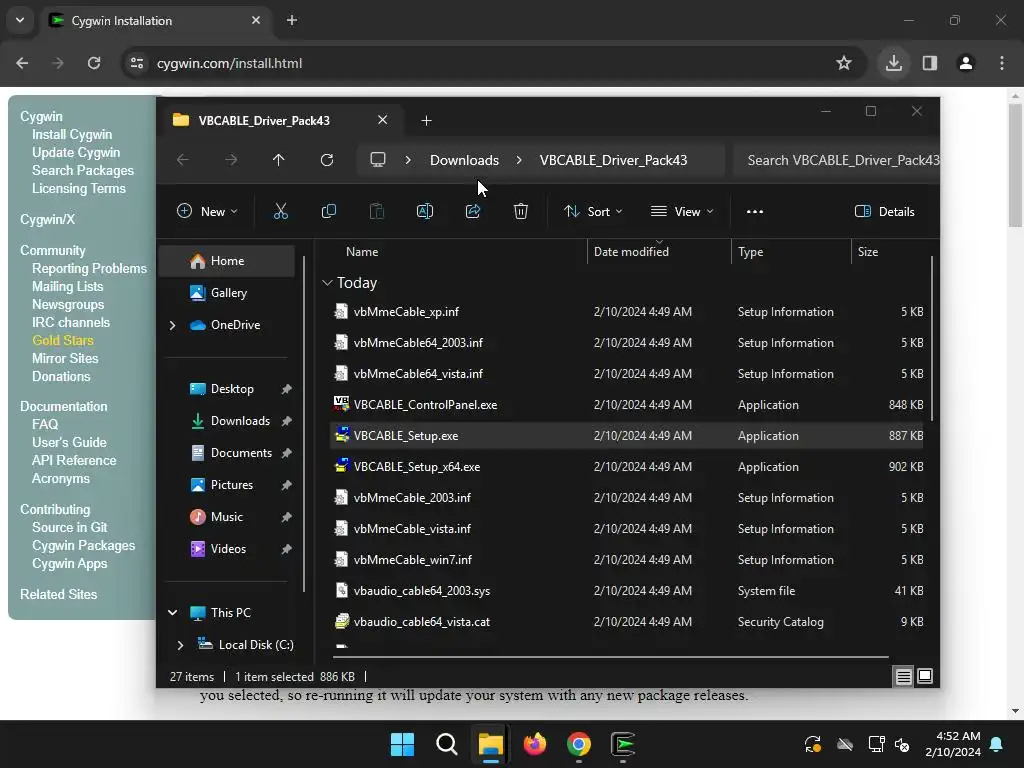Click the Explorer file list vertical scrollbar

[x=932, y=340]
